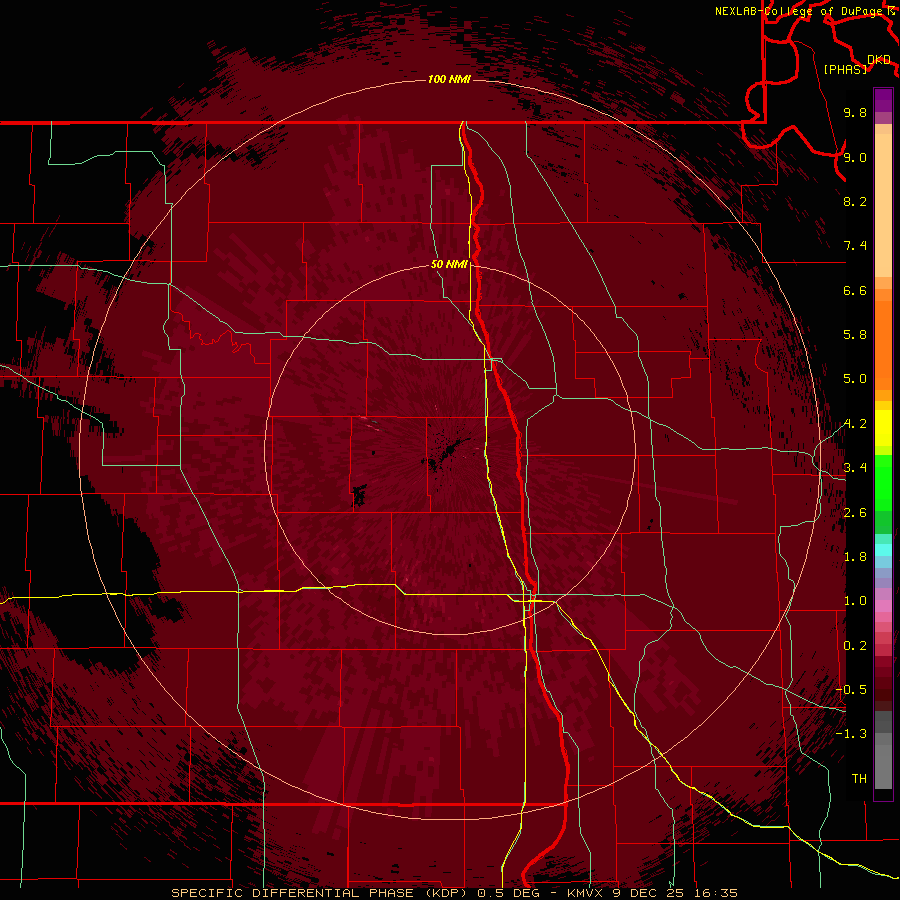Click the purple swatch at the scale top
The image size is (900, 900).
(883, 100)
